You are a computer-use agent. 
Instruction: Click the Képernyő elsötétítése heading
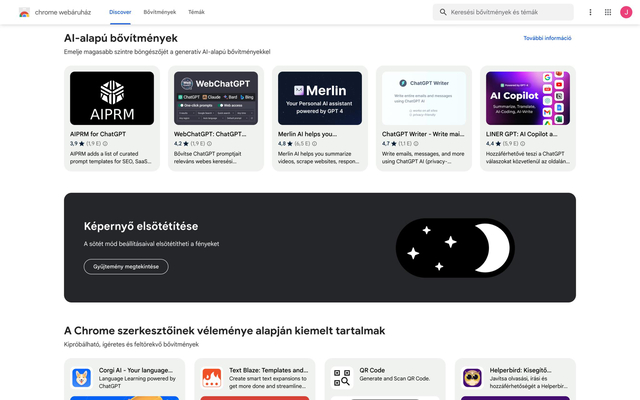click(x=141, y=226)
